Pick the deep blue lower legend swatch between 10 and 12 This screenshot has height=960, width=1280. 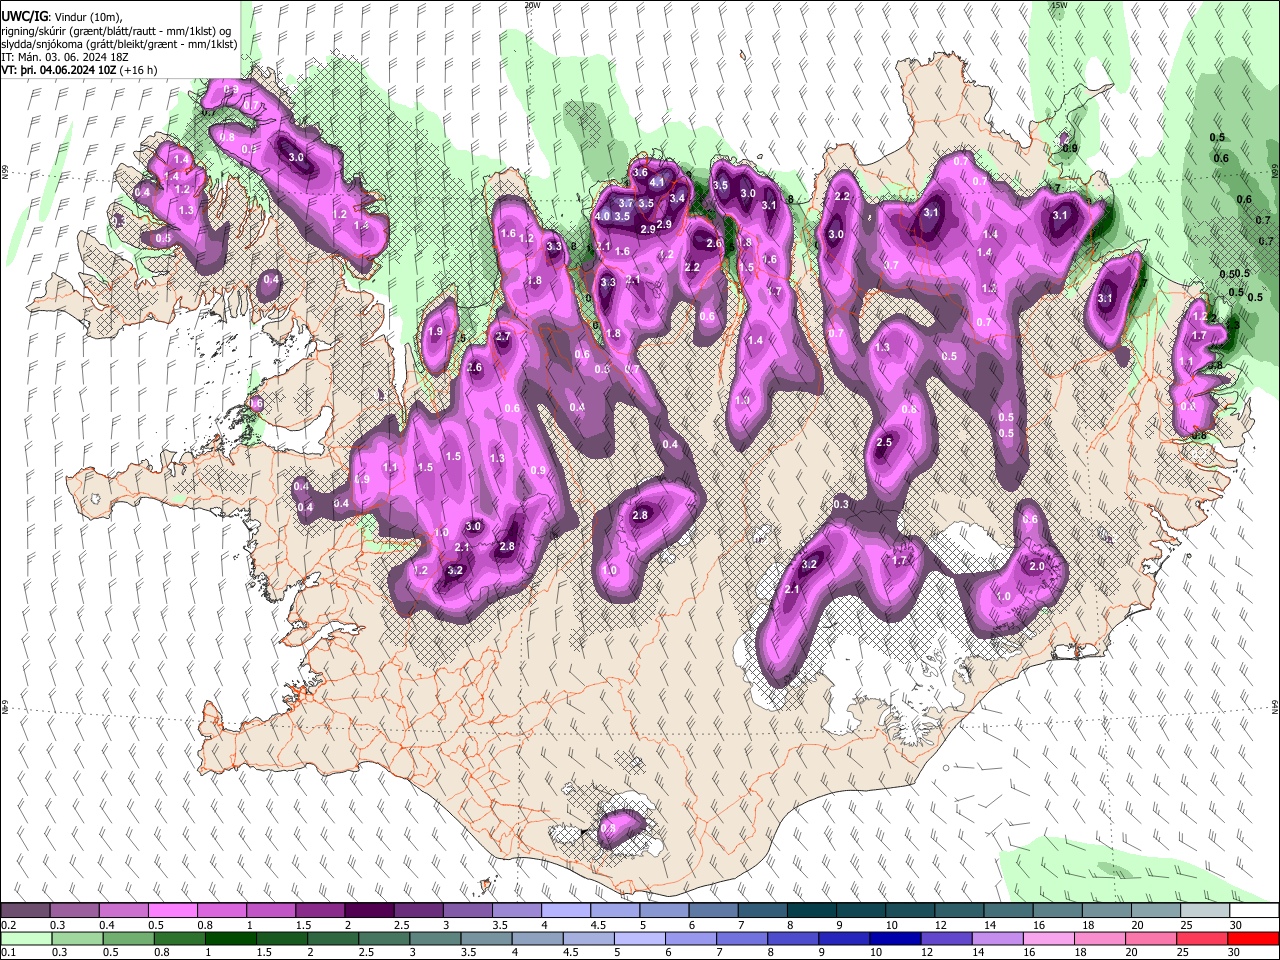896,938
